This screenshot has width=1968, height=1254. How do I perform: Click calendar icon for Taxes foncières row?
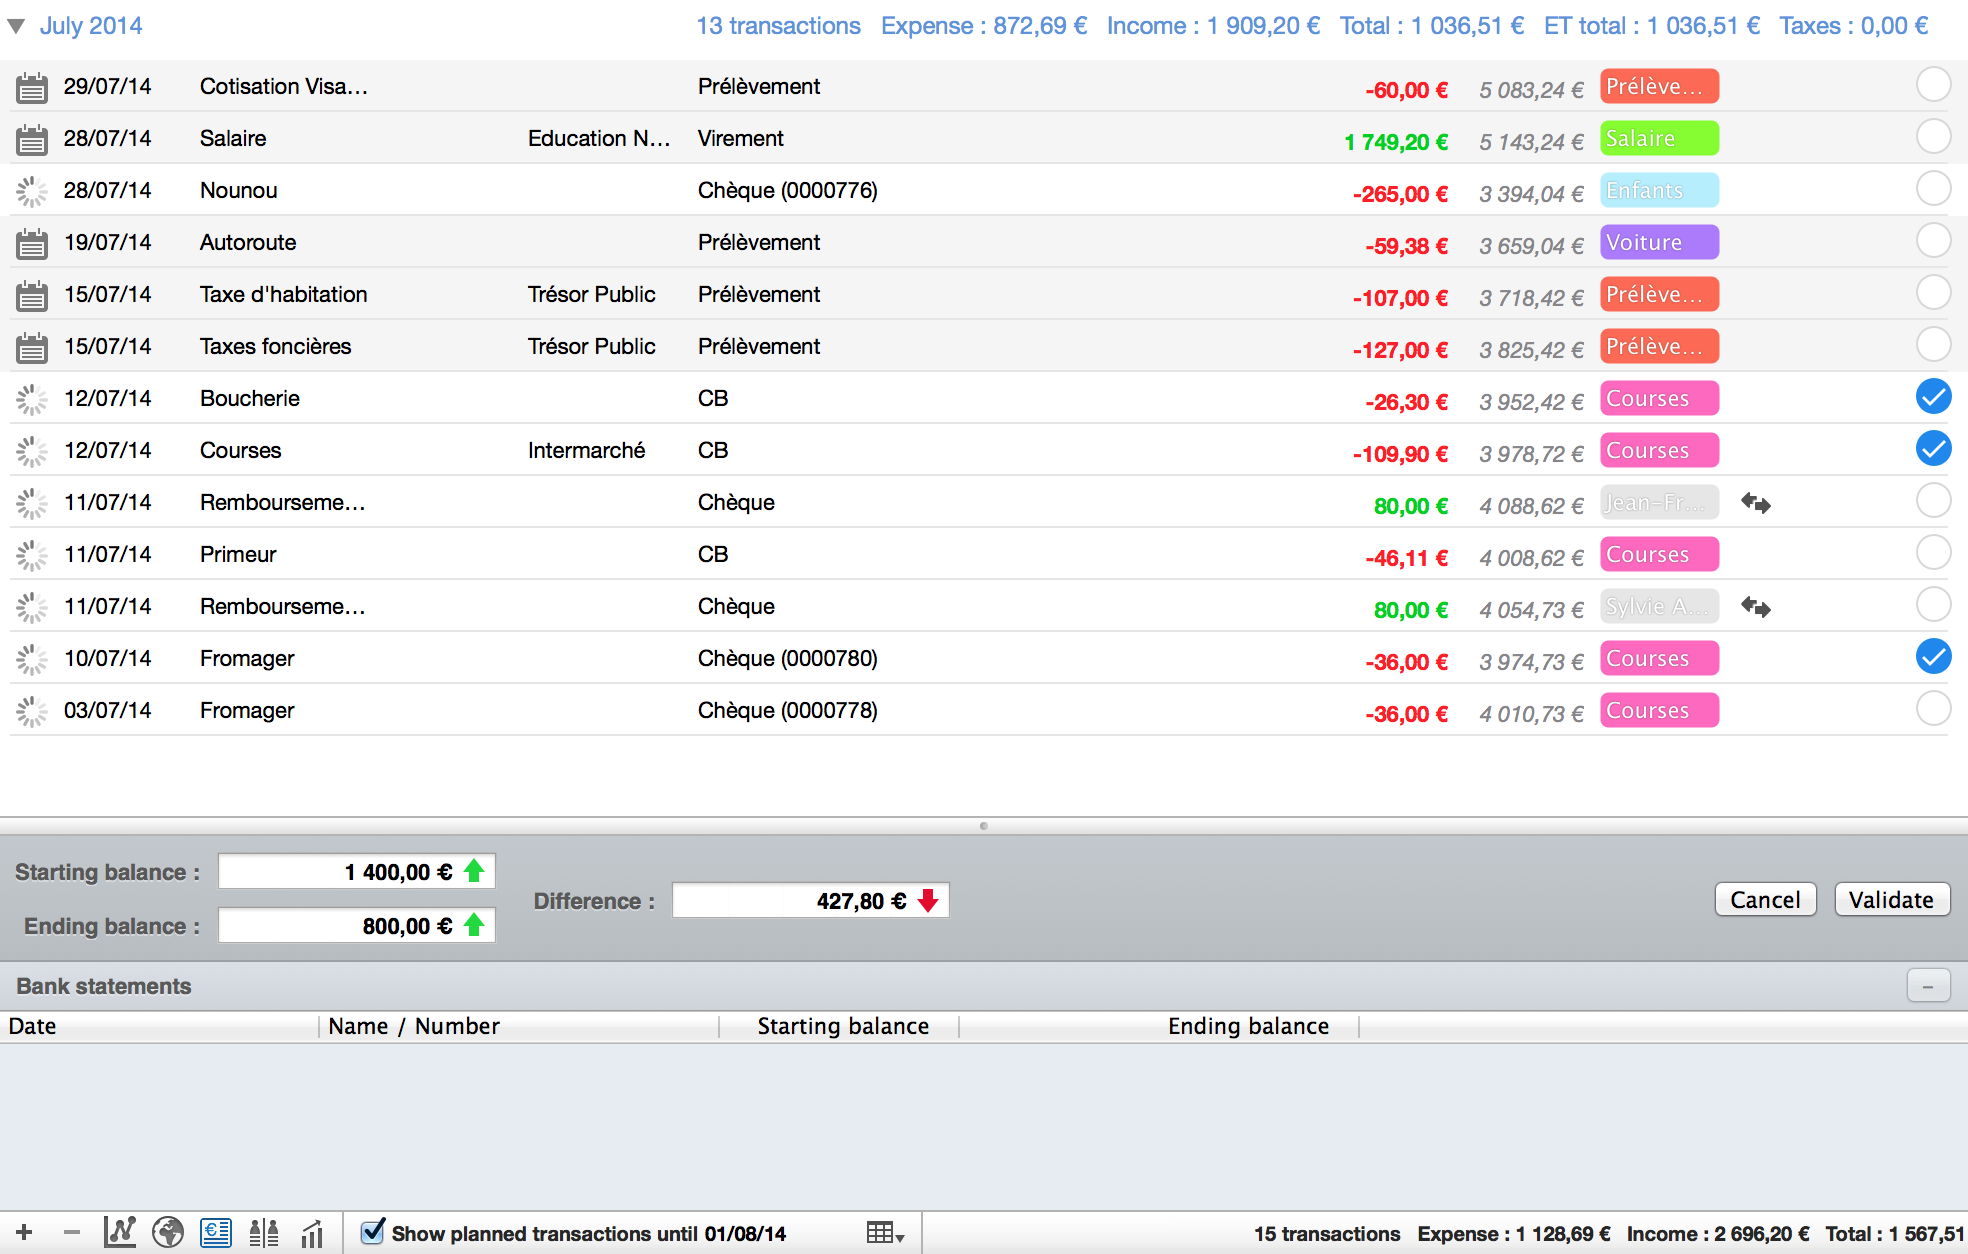click(x=32, y=348)
